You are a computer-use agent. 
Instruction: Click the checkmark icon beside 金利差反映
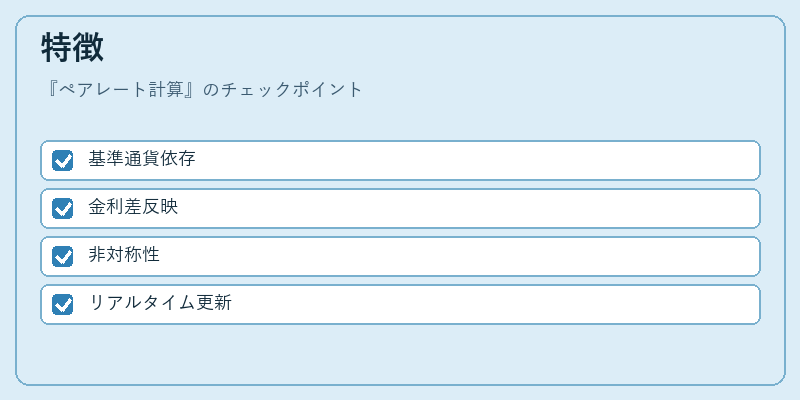click(63, 209)
